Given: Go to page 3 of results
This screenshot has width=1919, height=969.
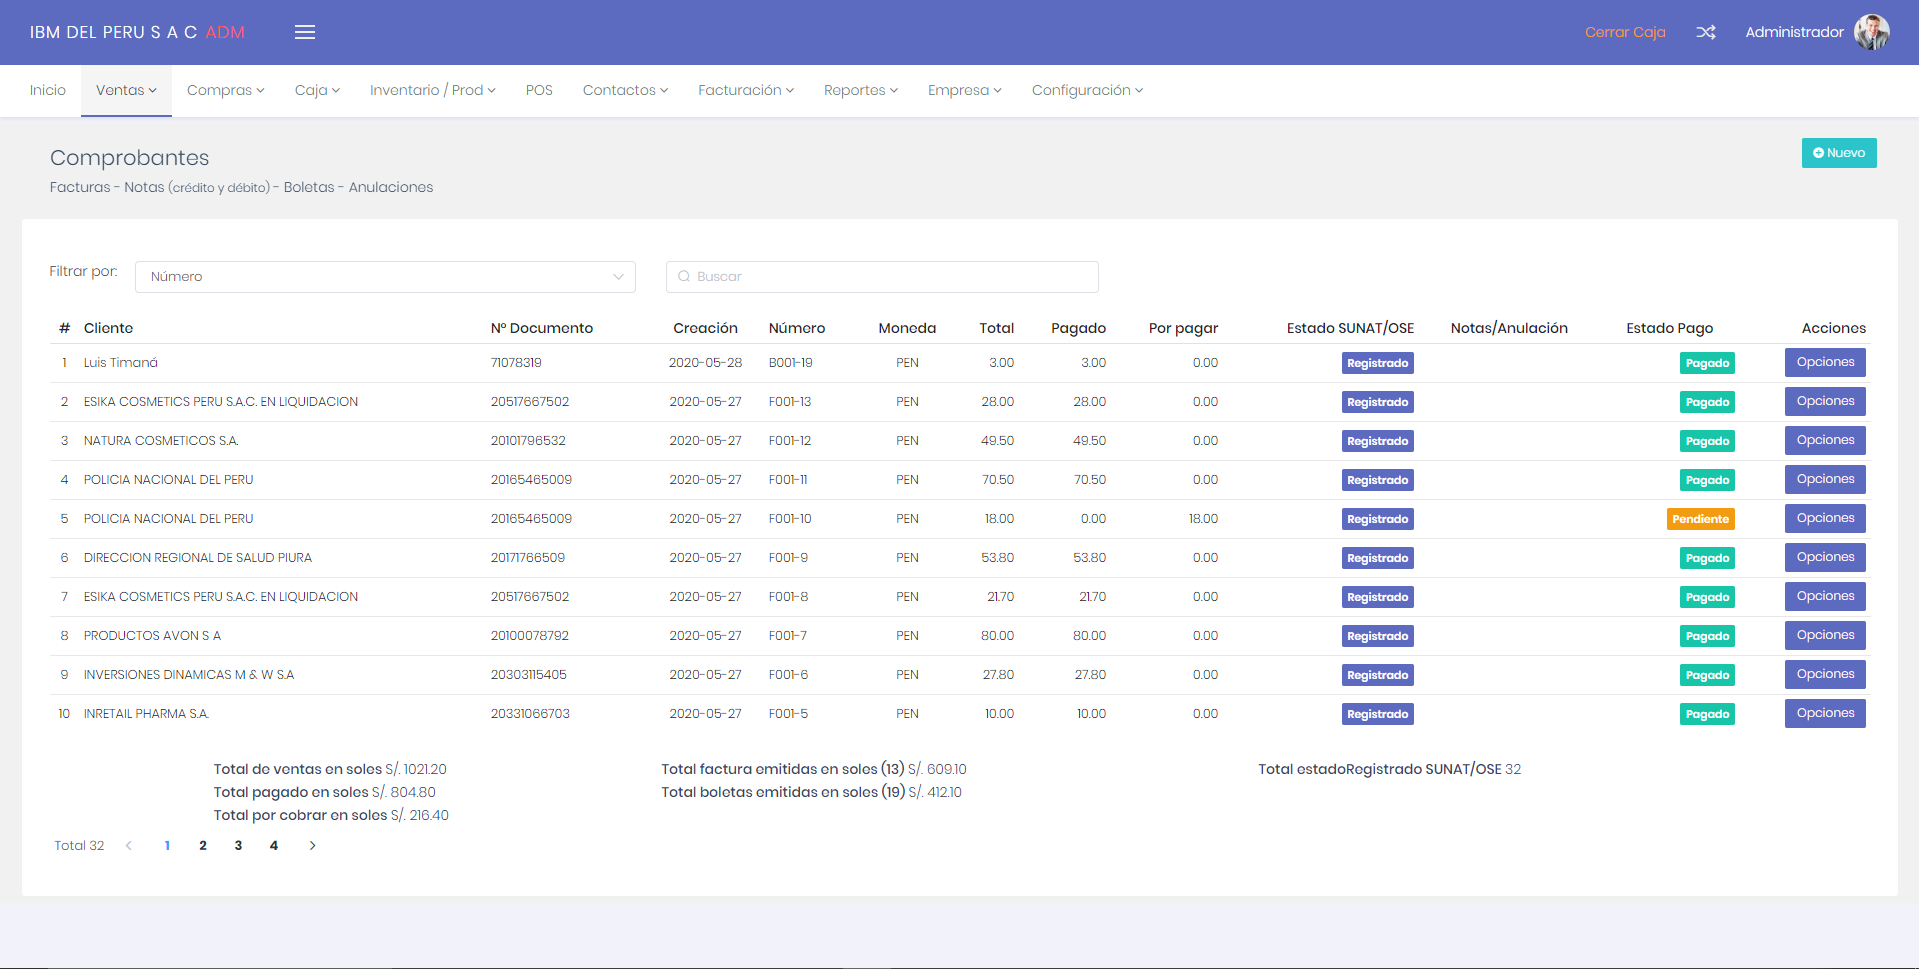Looking at the screenshot, I should tap(238, 846).
